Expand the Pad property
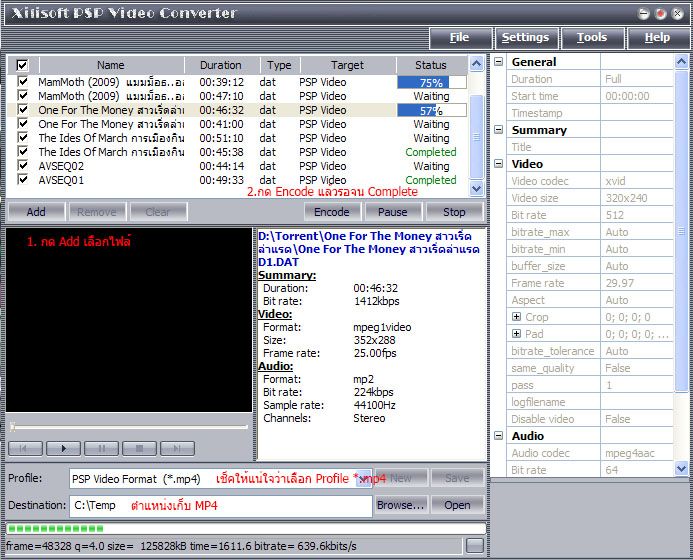693x560 pixels. coord(516,333)
